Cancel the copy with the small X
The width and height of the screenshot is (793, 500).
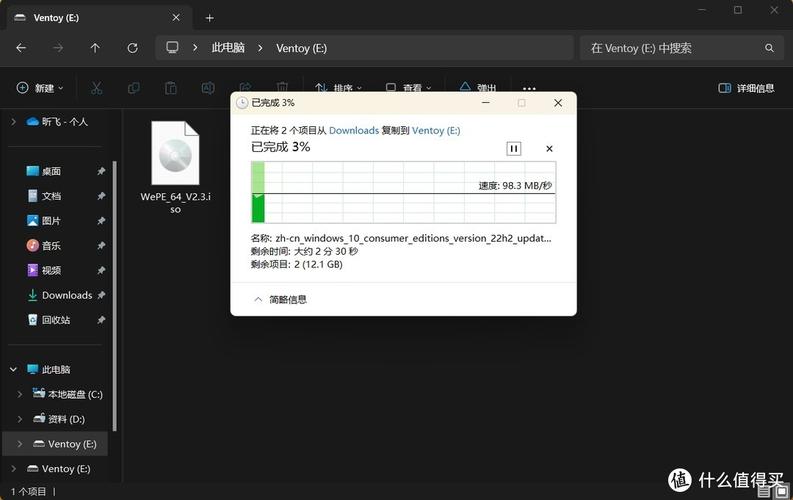549,149
